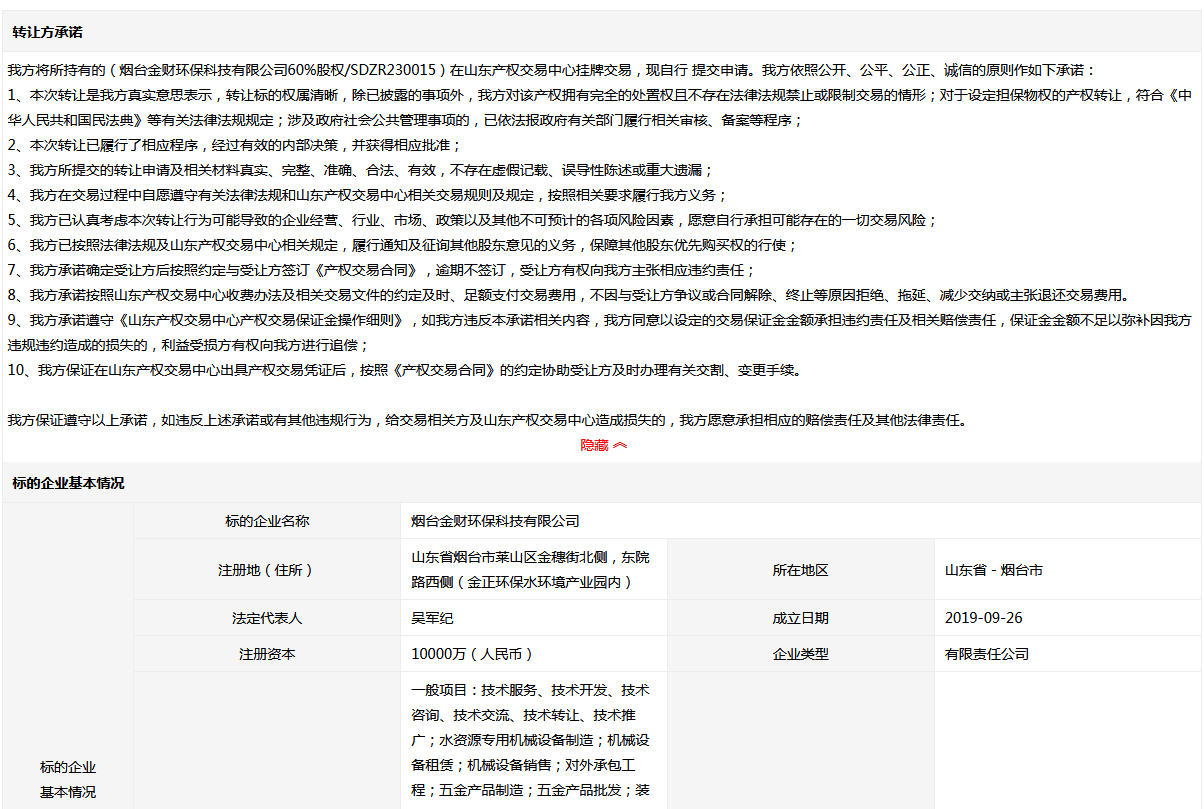Click the 所在地区 label cell
The width and height of the screenshot is (1204, 809).
(800, 570)
